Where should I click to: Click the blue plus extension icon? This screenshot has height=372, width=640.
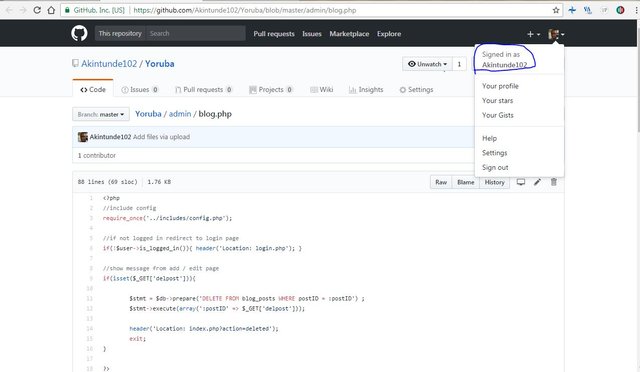coord(572,10)
